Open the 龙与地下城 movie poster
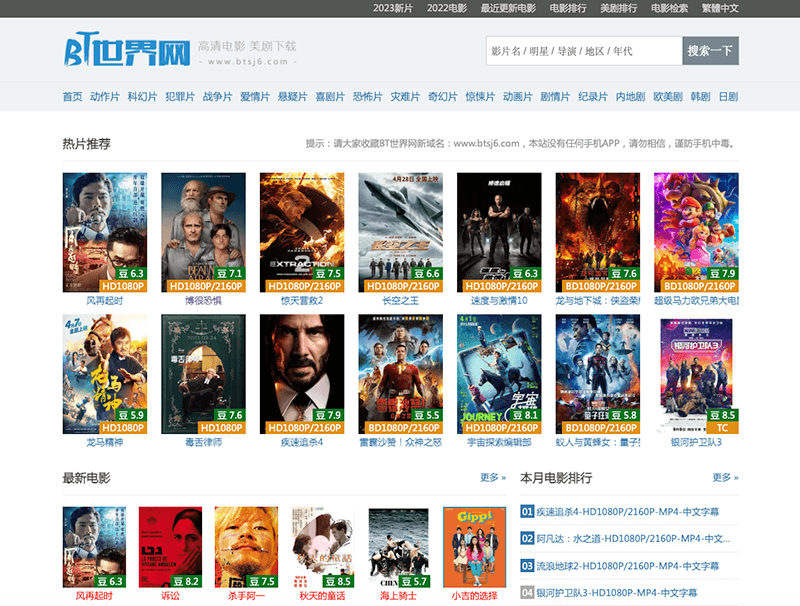This screenshot has height=606, width=800. click(598, 232)
